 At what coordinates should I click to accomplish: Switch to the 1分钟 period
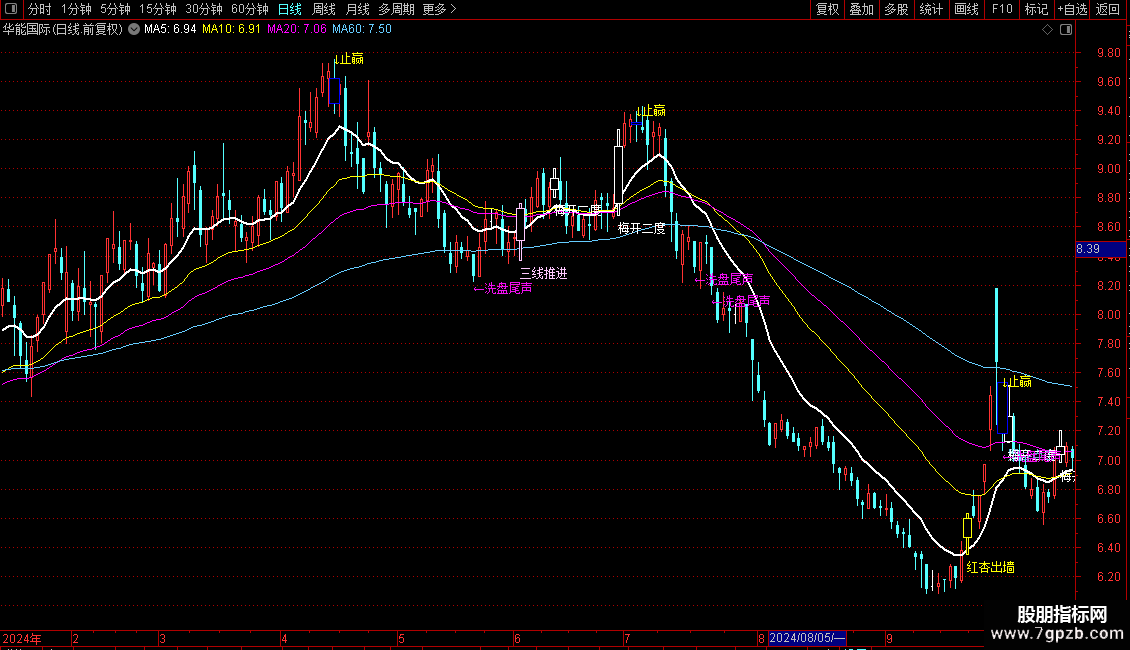(76, 9)
